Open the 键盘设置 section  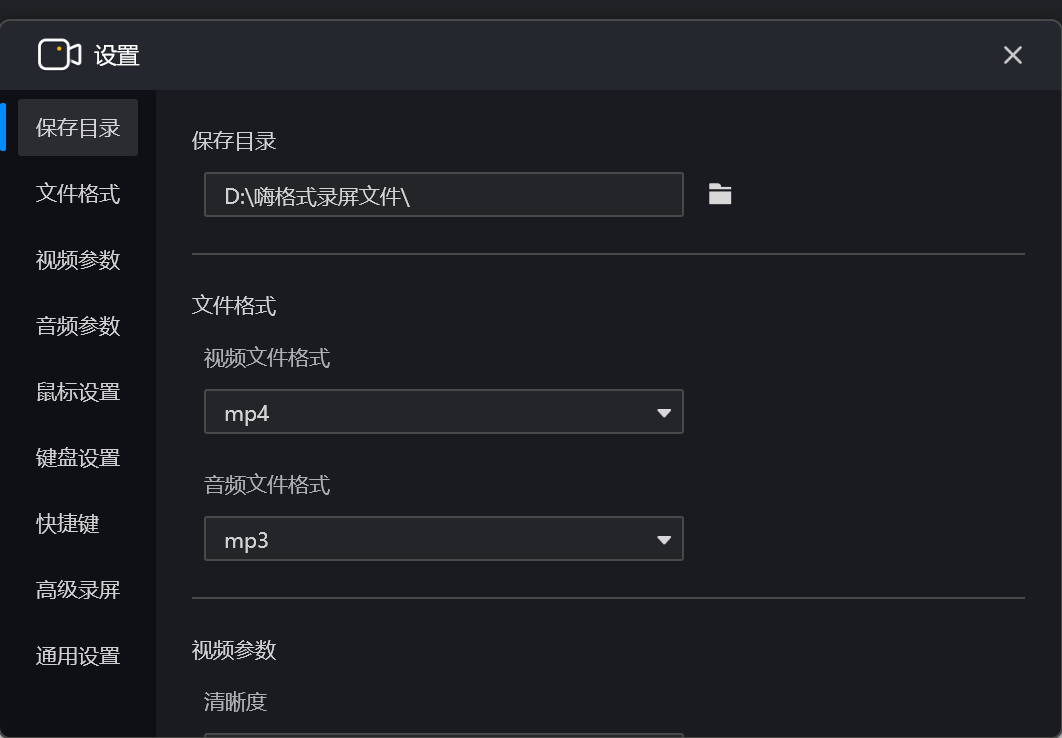click(x=78, y=457)
